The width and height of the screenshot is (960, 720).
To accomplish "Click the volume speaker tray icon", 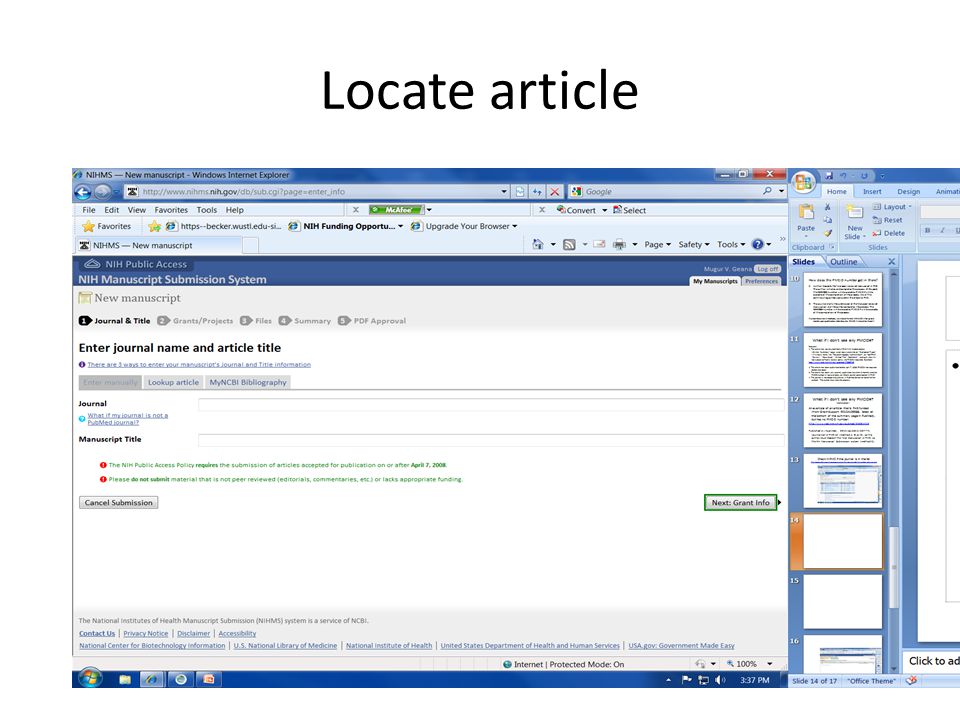I will point(720,680).
